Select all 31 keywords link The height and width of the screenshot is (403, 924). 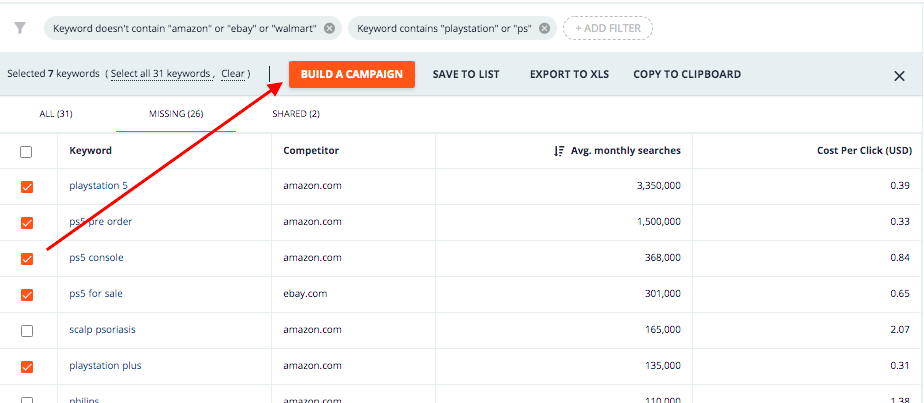click(162, 74)
